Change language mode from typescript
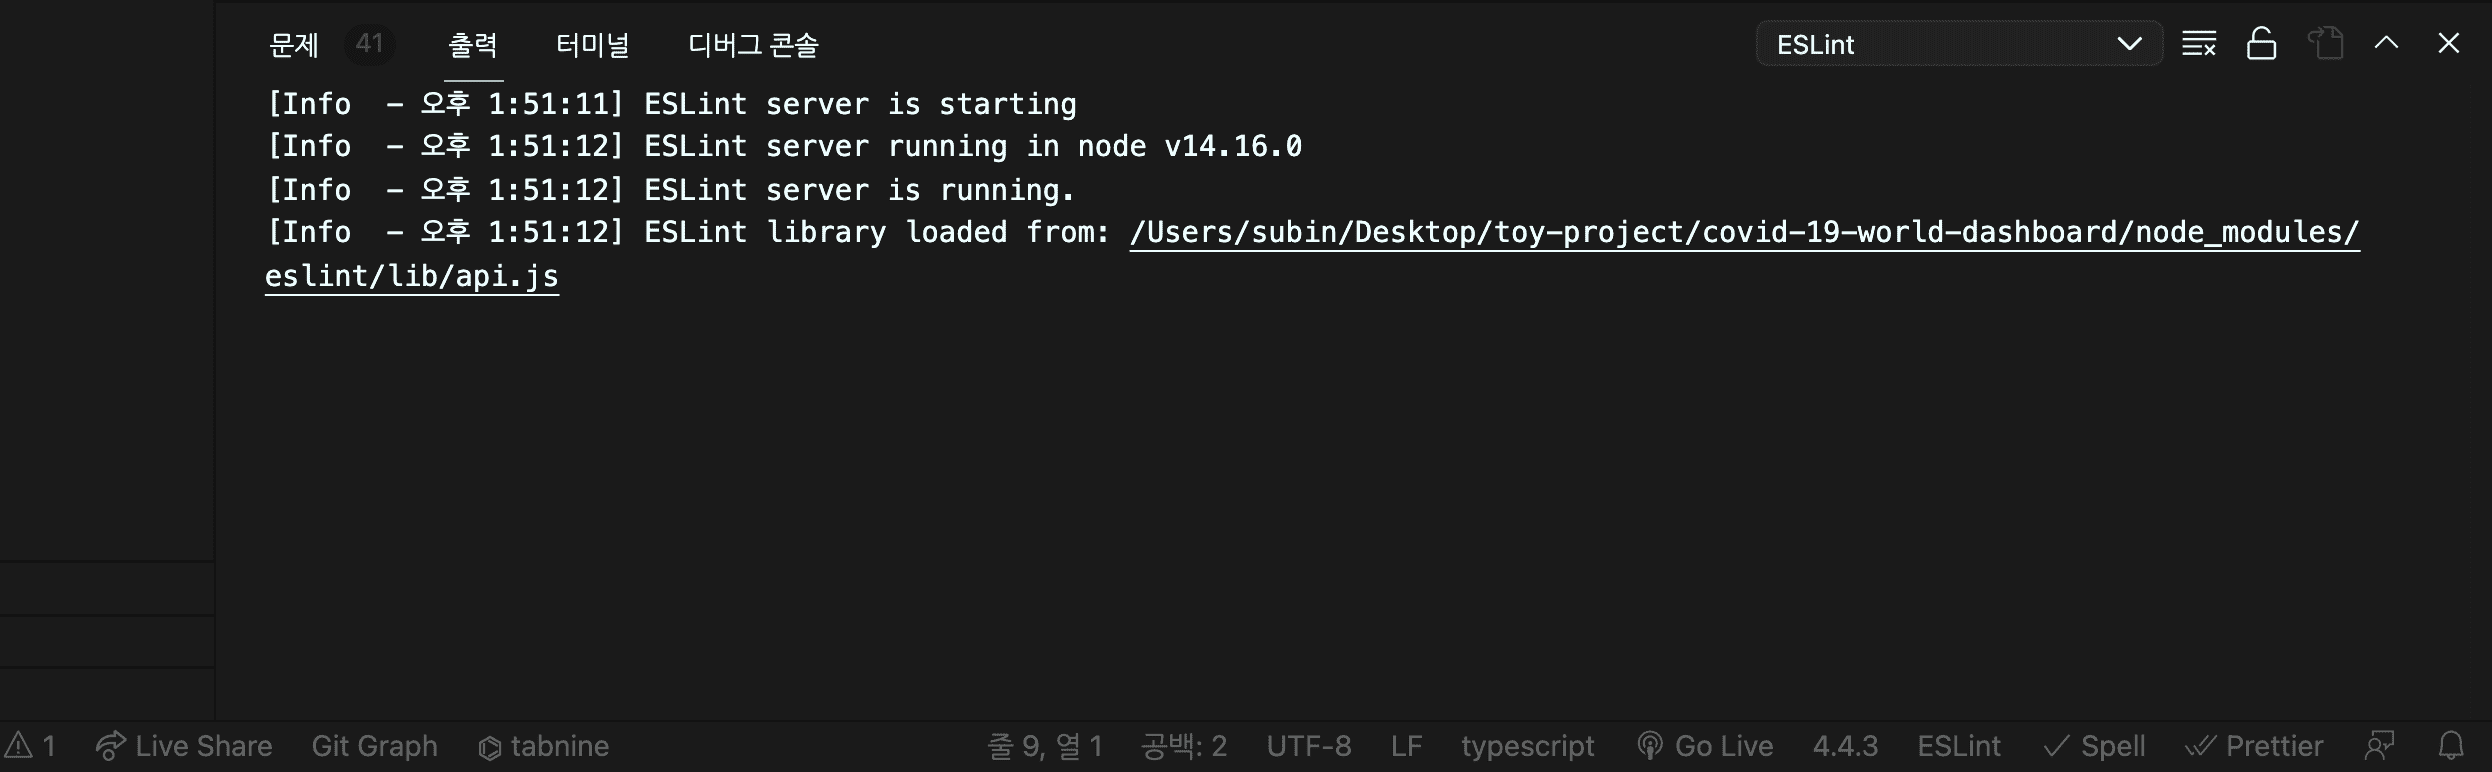 (1527, 746)
